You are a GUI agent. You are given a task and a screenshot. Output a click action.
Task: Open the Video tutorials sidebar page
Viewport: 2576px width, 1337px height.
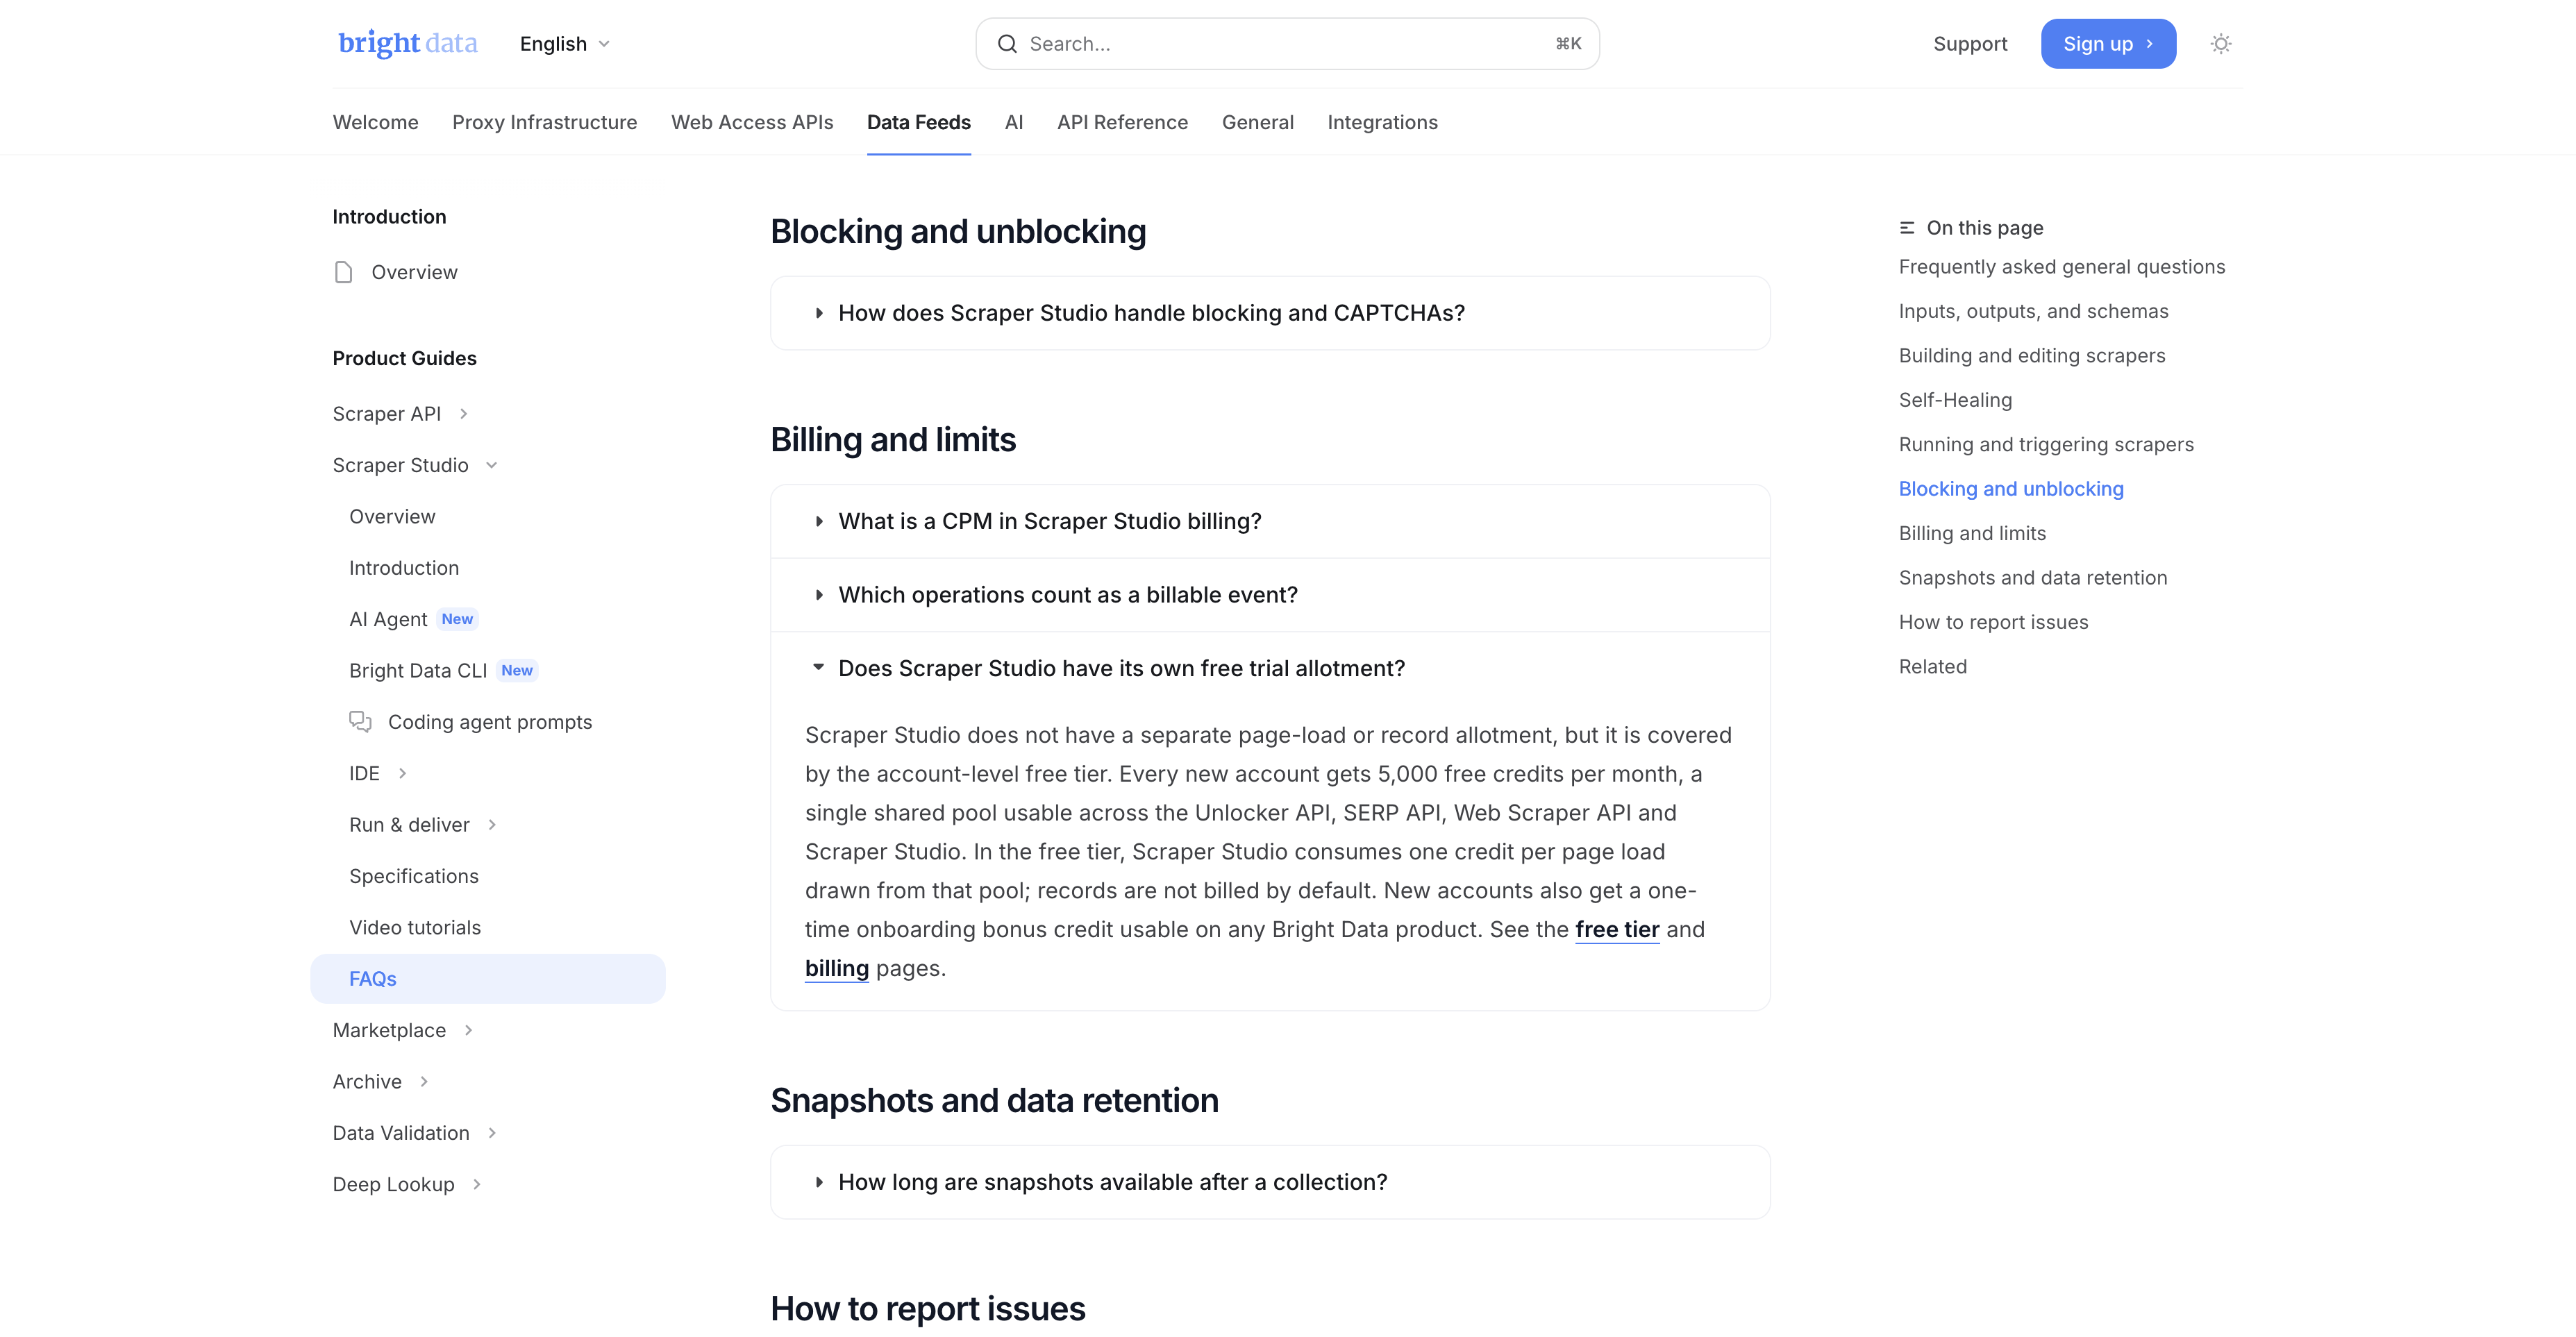click(x=415, y=928)
